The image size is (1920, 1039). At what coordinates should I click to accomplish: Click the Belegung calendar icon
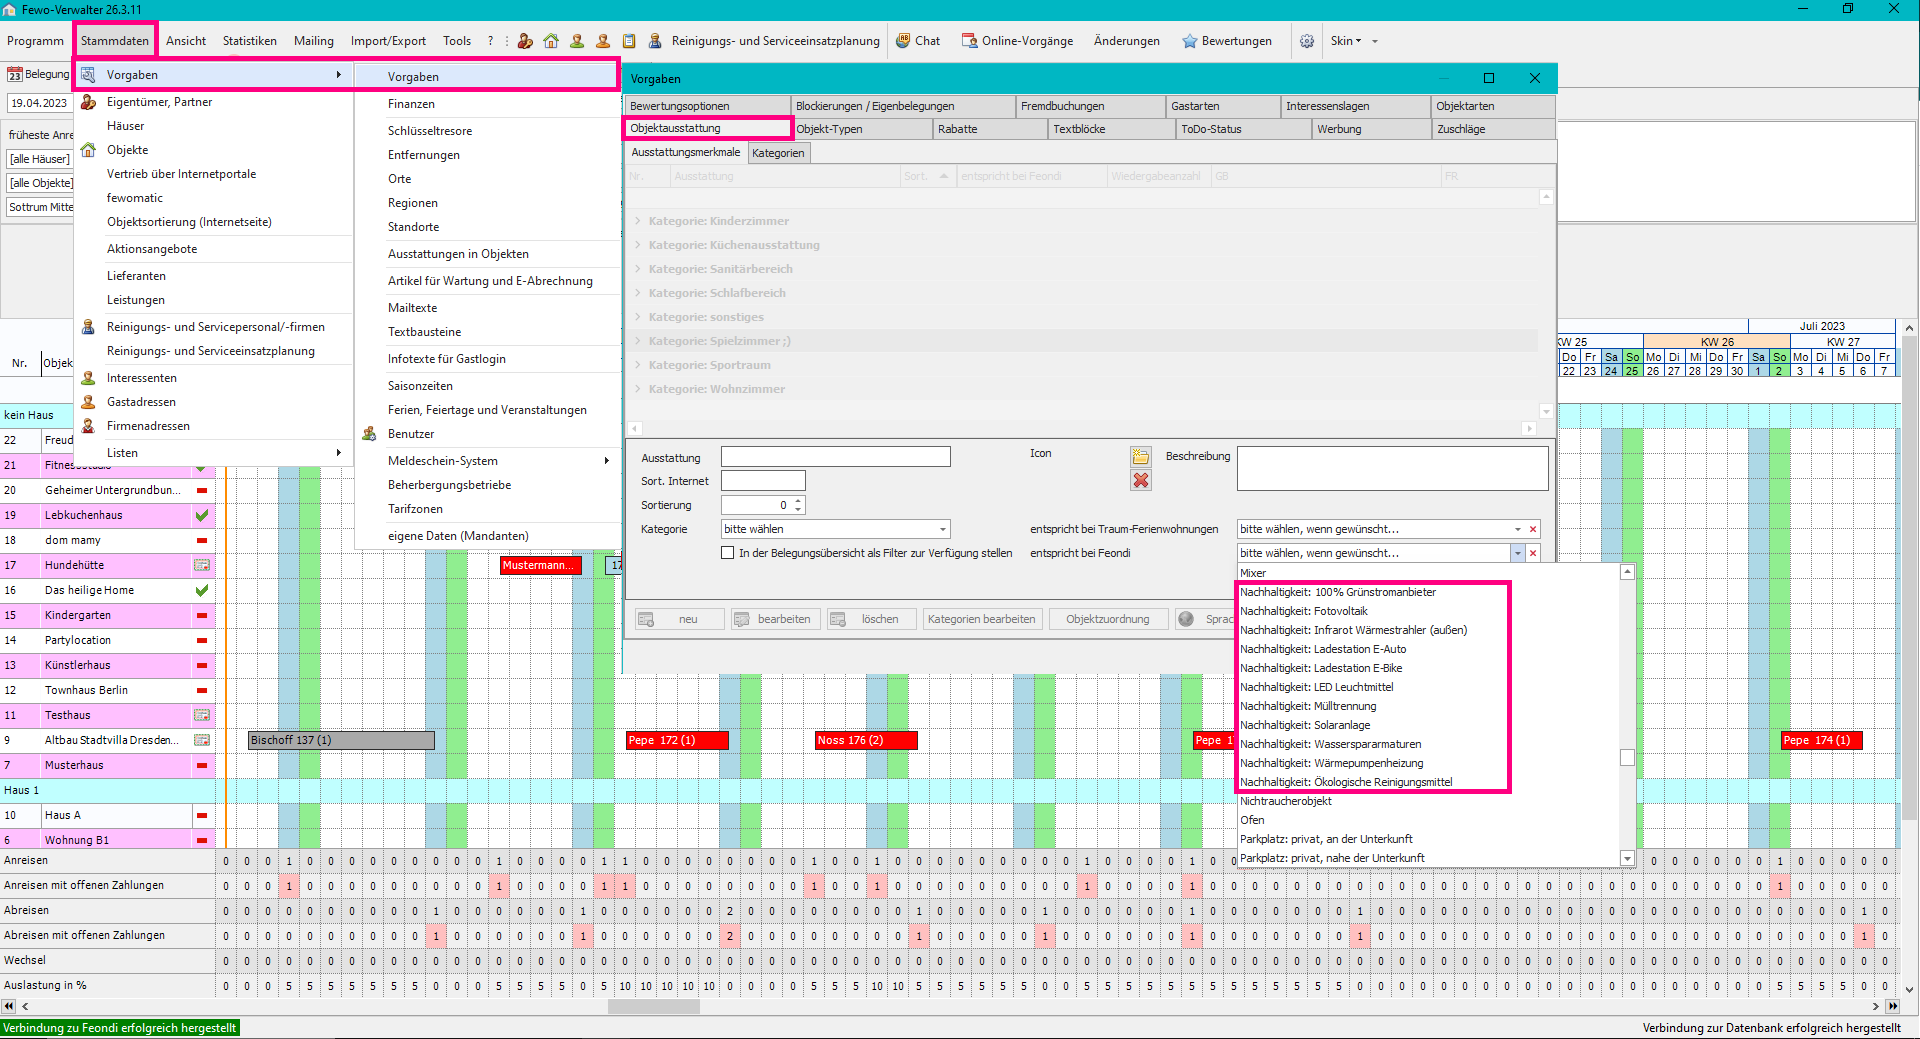(15, 75)
